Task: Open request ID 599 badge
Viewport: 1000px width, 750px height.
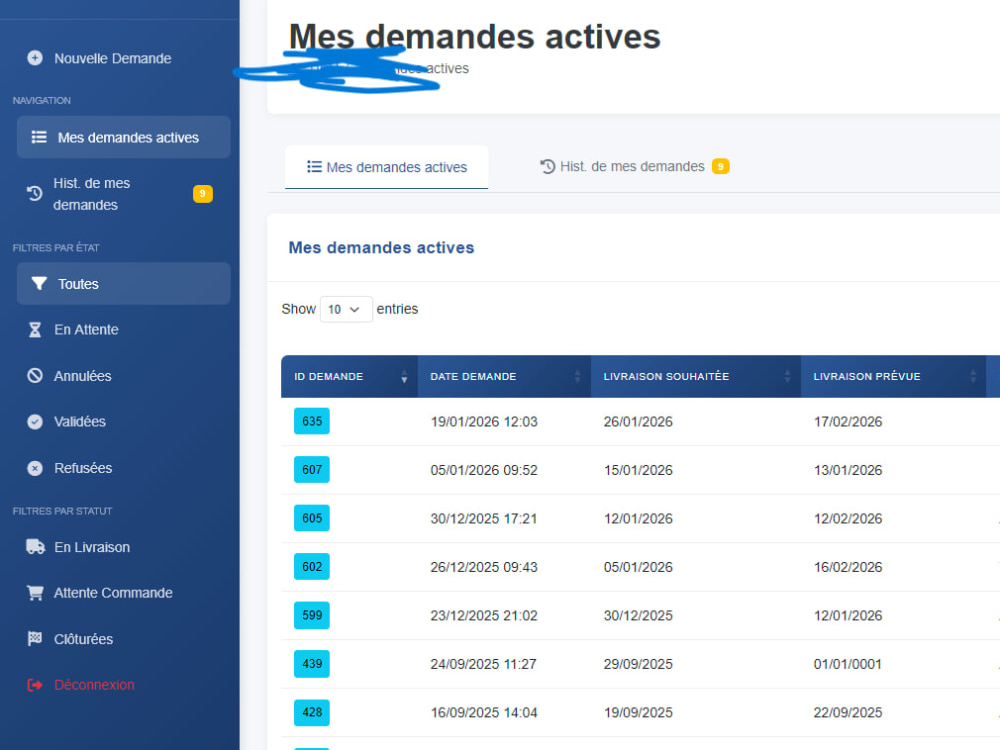Action: point(312,615)
